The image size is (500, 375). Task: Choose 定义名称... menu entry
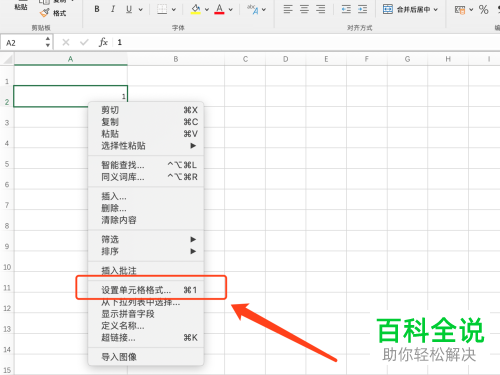coord(146,326)
